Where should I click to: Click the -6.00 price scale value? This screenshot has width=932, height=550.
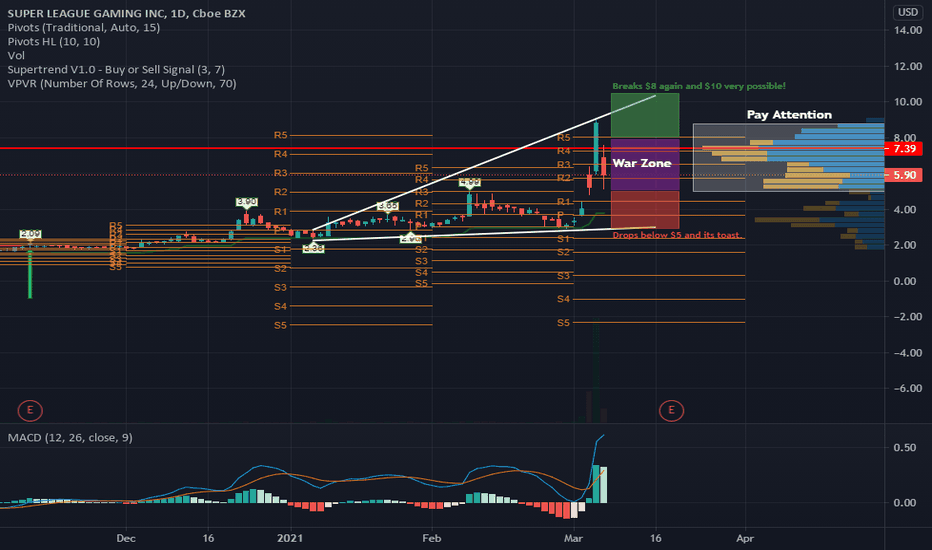(908, 388)
